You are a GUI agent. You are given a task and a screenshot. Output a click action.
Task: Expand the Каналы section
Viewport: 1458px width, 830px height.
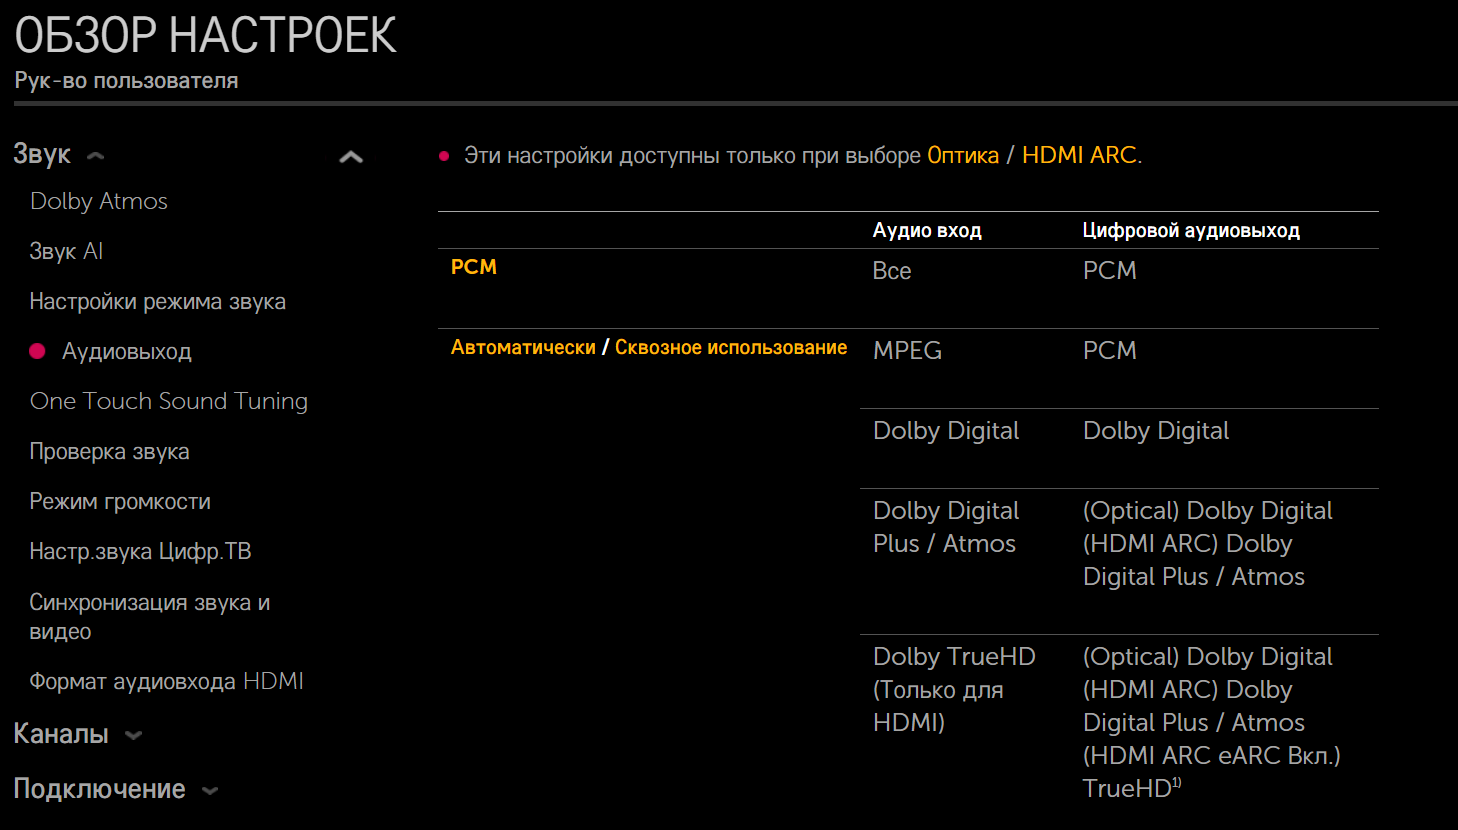133,735
